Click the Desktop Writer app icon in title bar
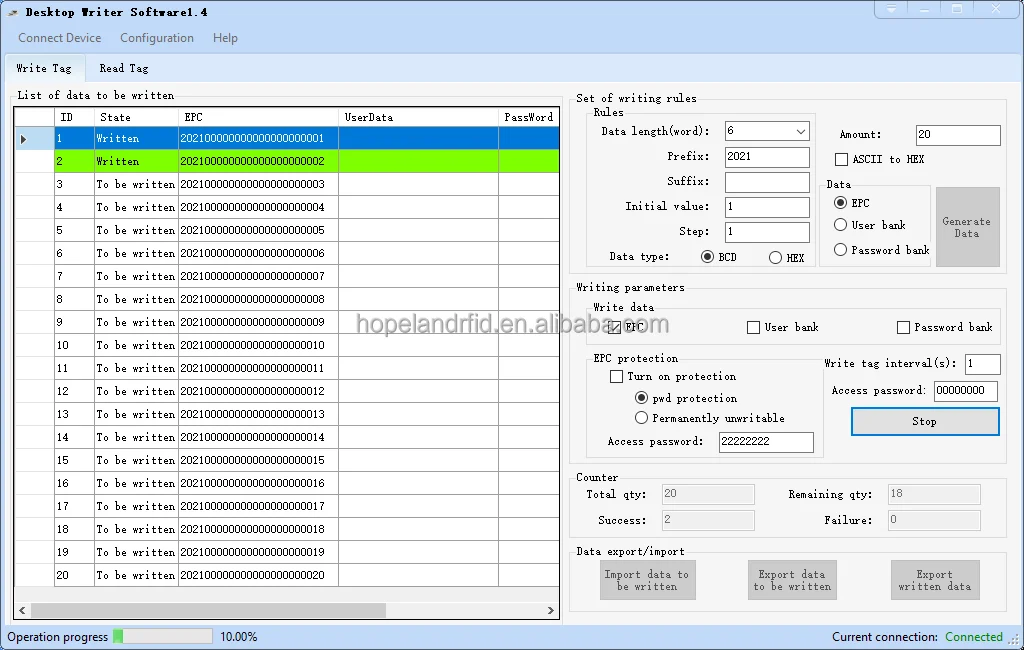The width and height of the screenshot is (1024, 650). (x=12, y=12)
